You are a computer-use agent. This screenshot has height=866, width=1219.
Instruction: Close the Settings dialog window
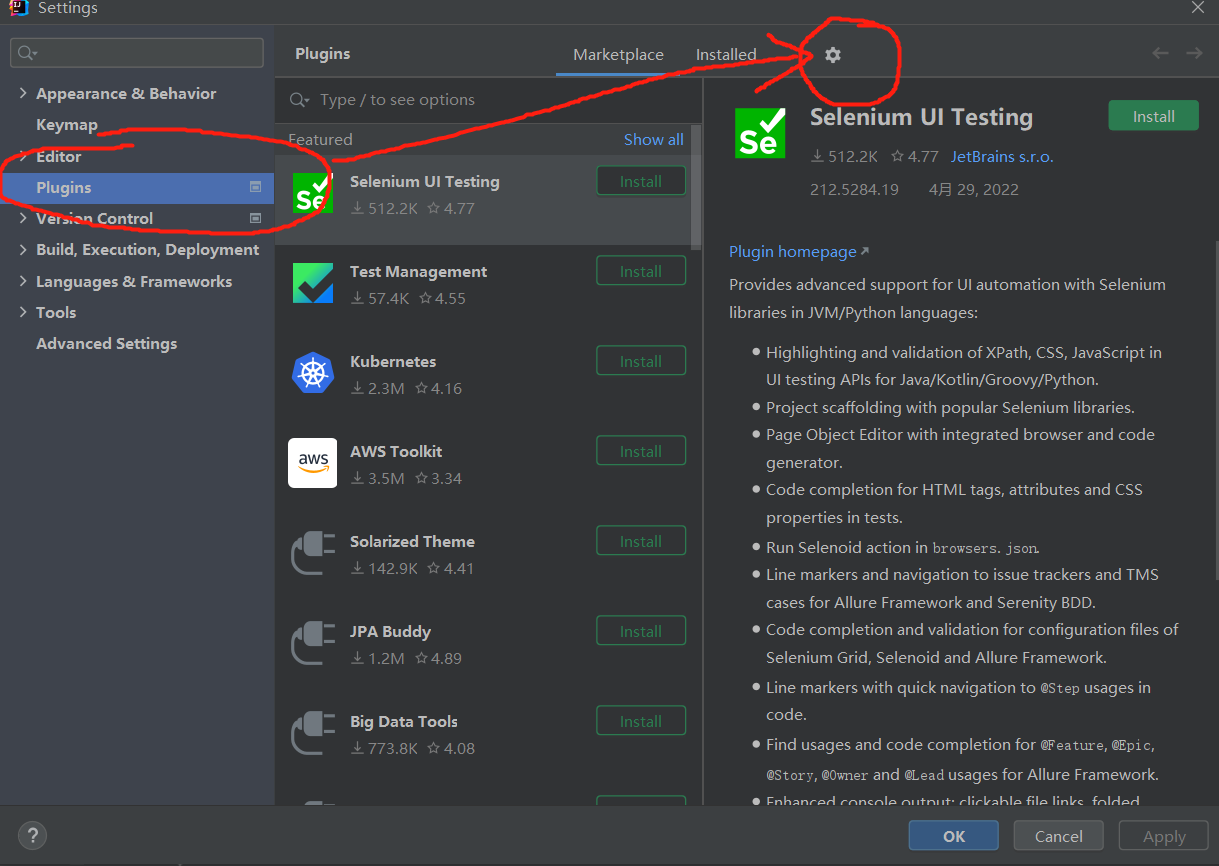1198,7
